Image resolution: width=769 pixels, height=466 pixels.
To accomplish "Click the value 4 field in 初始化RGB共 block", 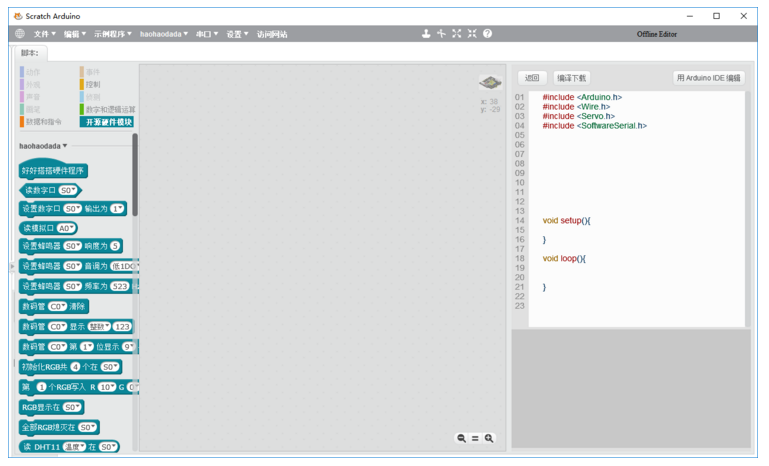I will (76, 366).
